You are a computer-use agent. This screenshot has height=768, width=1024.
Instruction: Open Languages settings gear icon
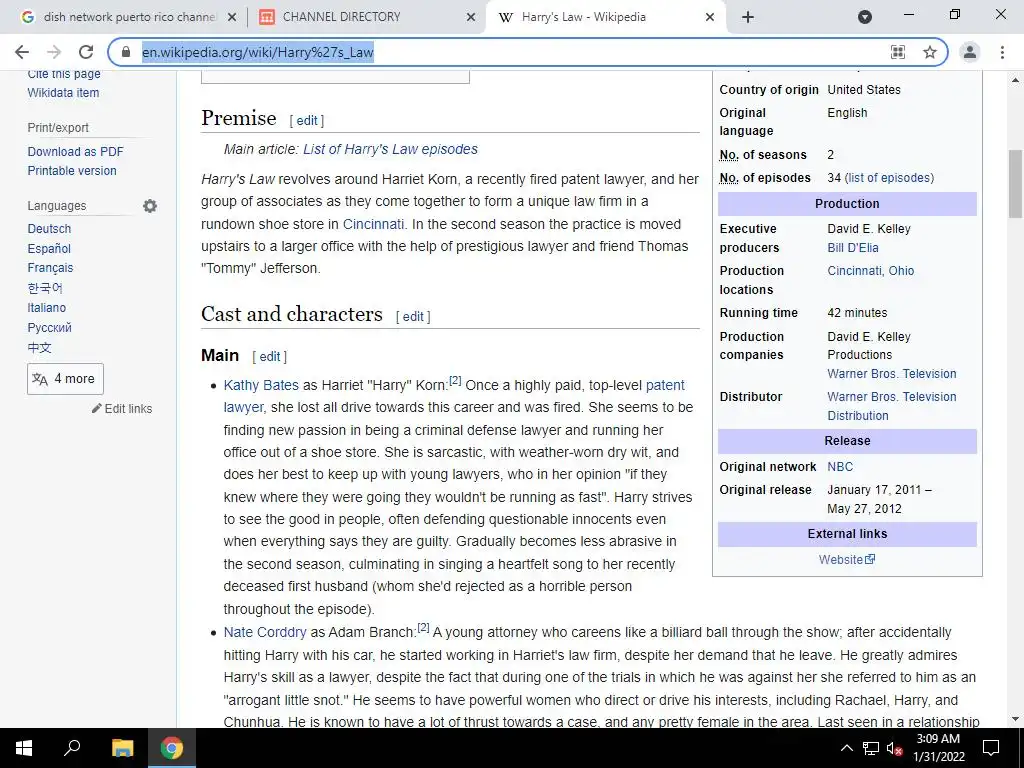[150, 206]
